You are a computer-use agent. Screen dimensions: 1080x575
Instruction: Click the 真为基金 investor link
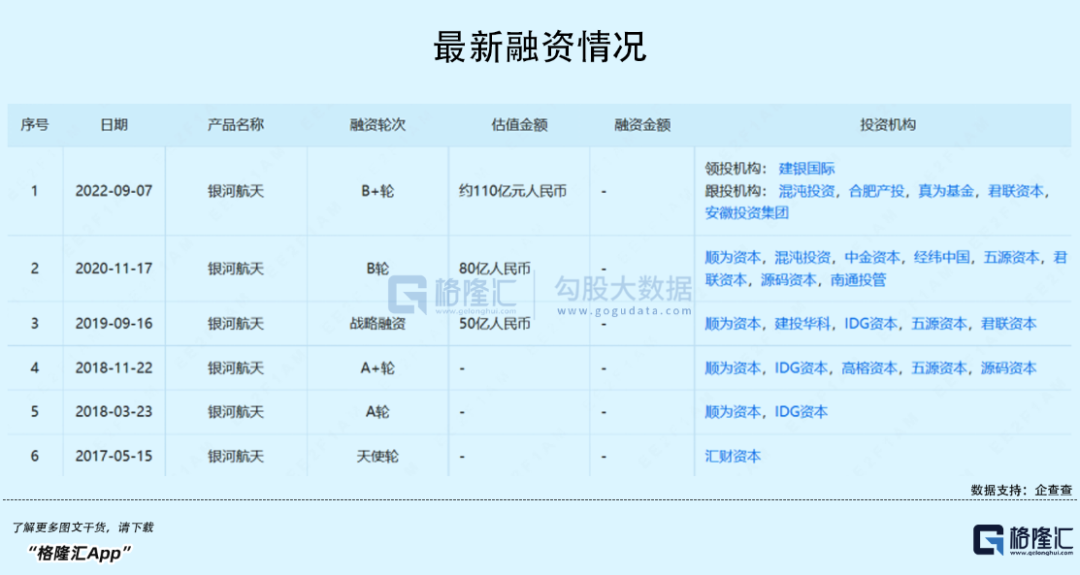click(946, 191)
